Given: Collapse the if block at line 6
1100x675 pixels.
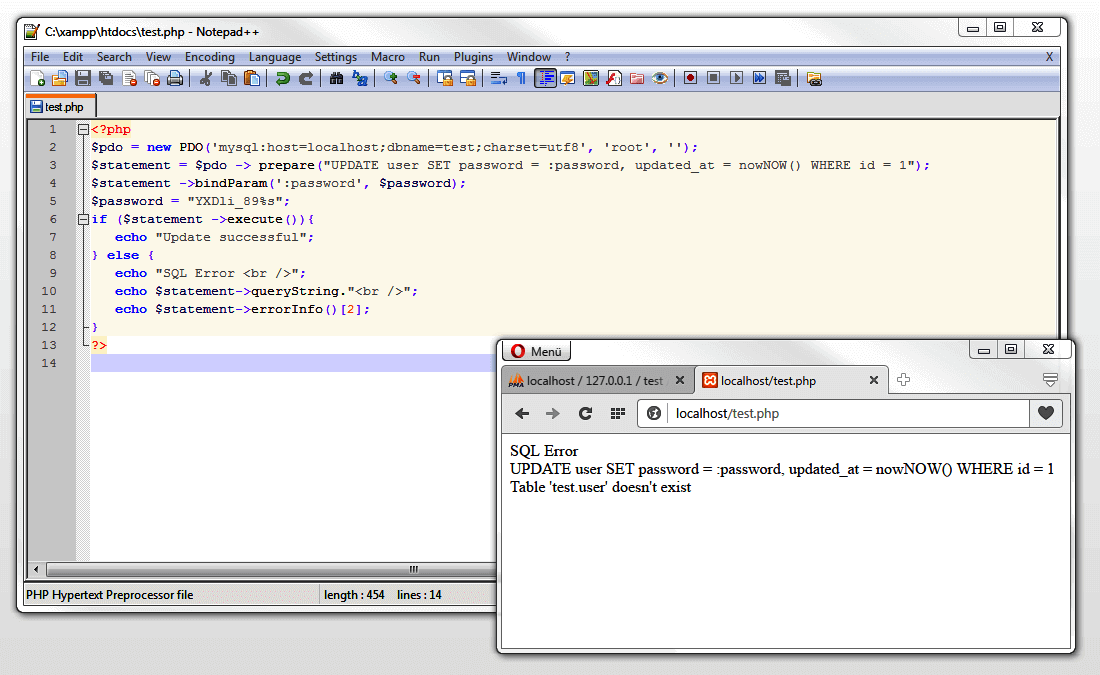Looking at the screenshot, I should (83, 218).
